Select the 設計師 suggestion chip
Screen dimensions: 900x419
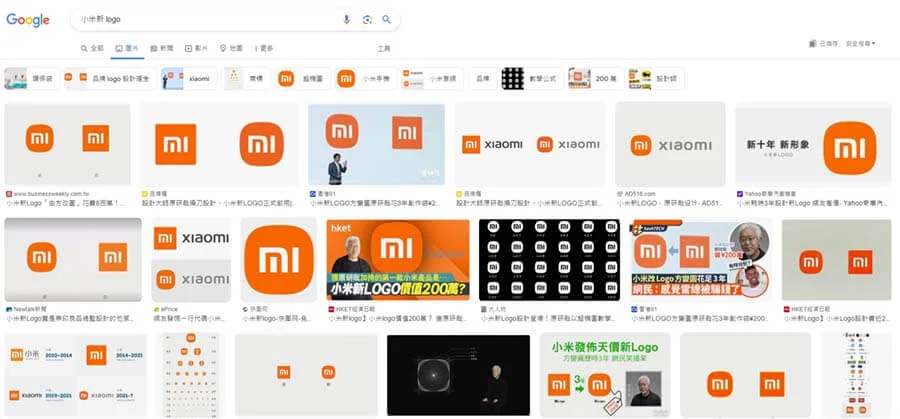tap(656, 79)
